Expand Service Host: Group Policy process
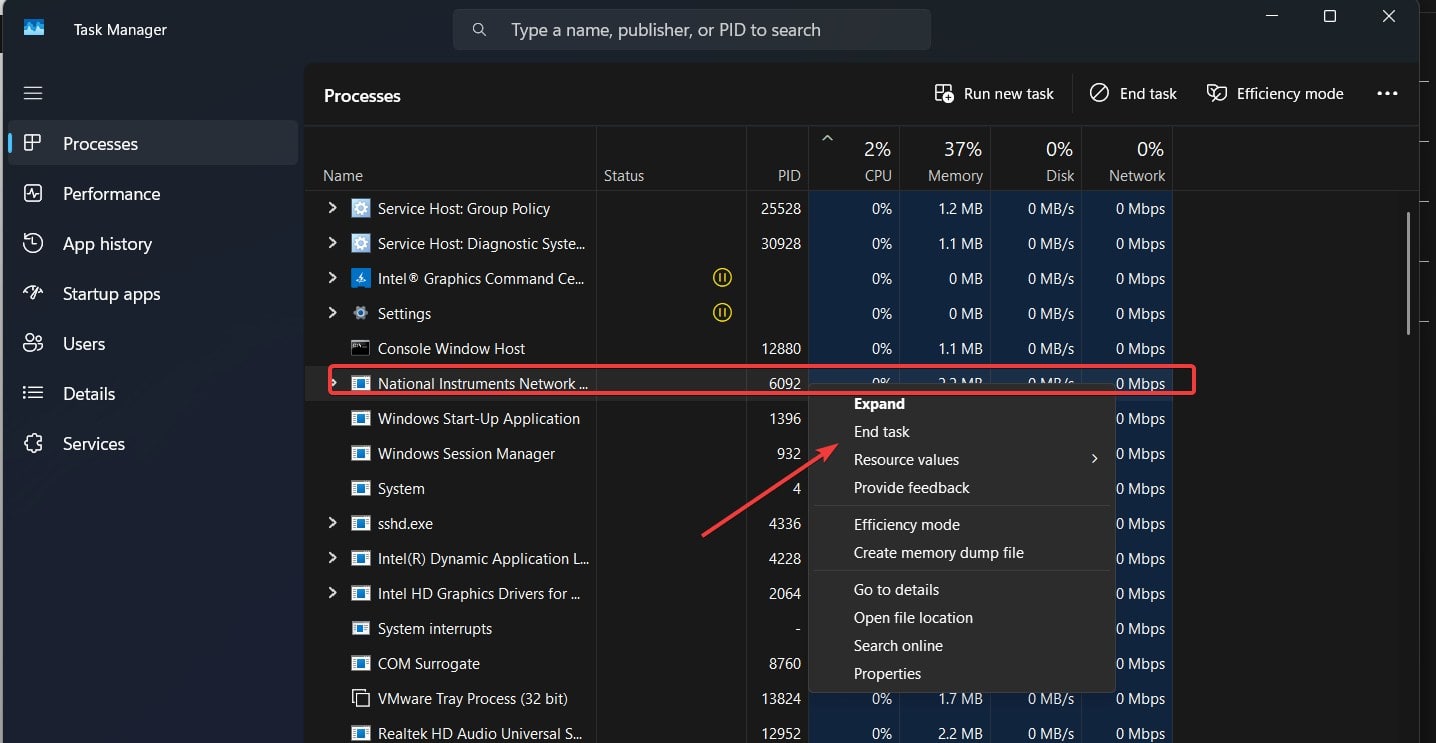 pos(333,209)
